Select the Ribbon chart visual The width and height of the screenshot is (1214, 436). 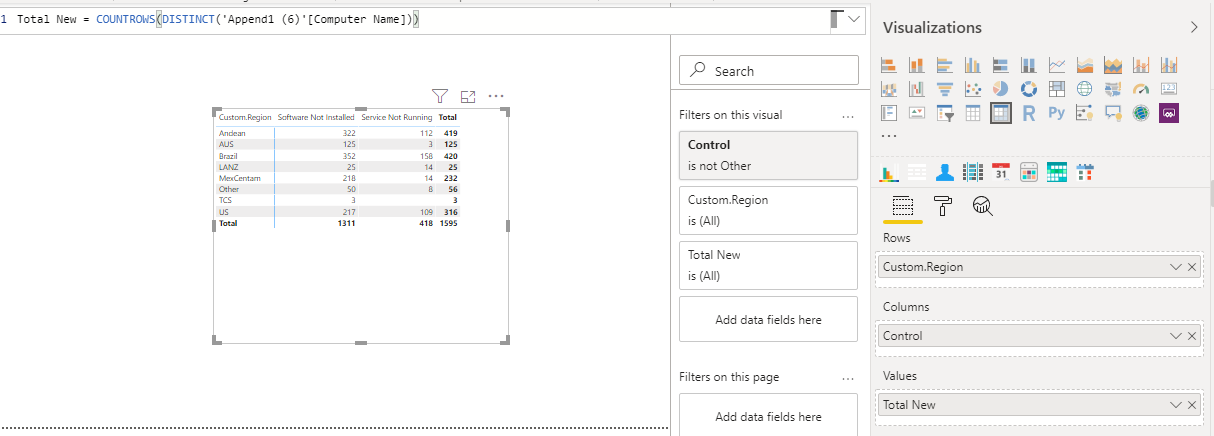click(888, 89)
